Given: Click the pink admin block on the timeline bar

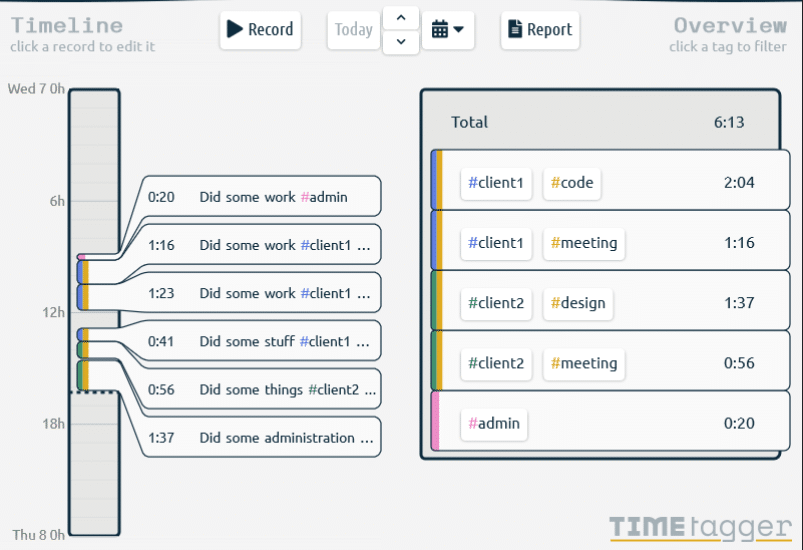Looking at the screenshot, I should 81,257.
